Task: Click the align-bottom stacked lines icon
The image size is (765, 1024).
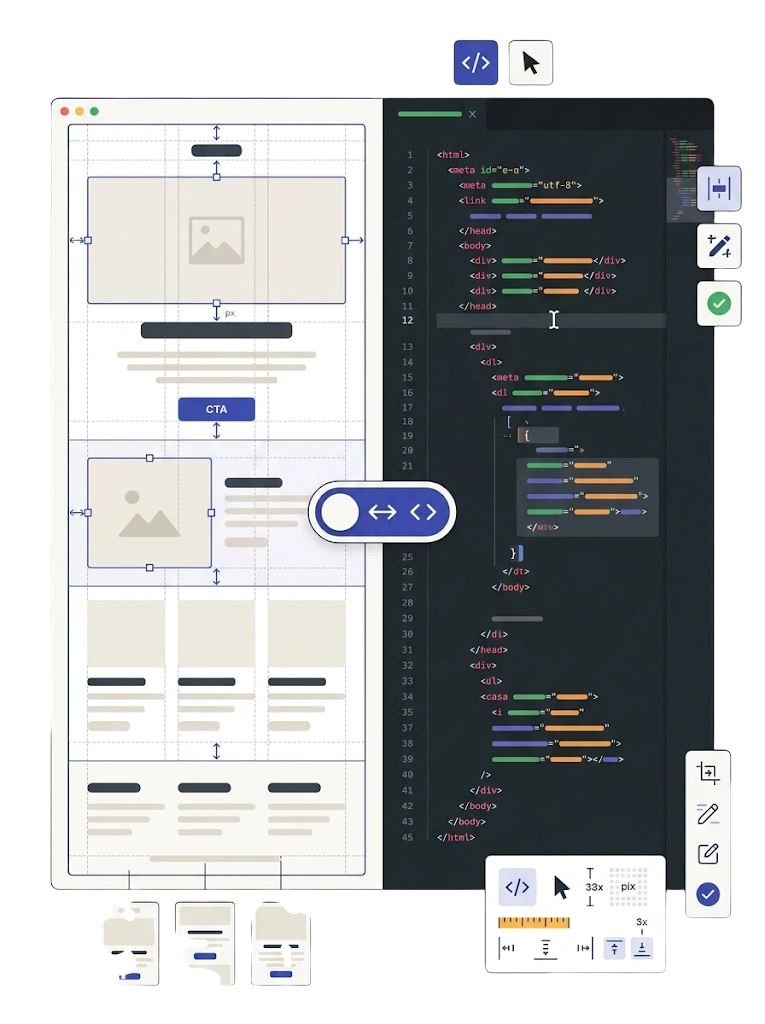Action: click(545, 949)
